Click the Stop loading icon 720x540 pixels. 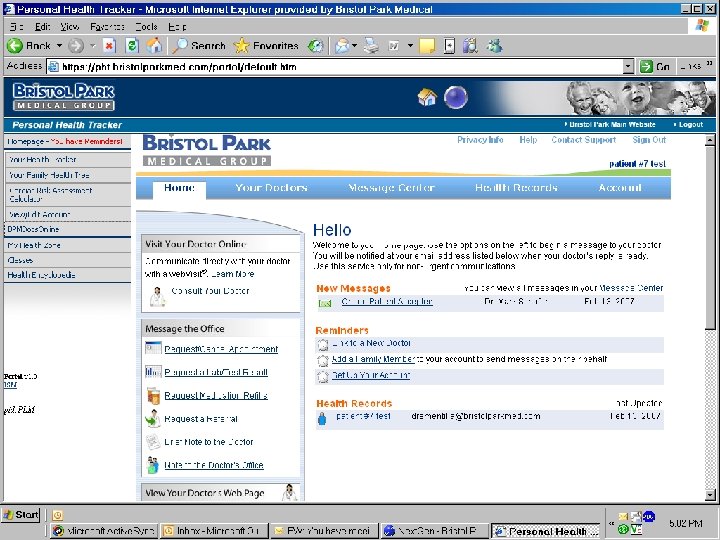click(109, 45)
